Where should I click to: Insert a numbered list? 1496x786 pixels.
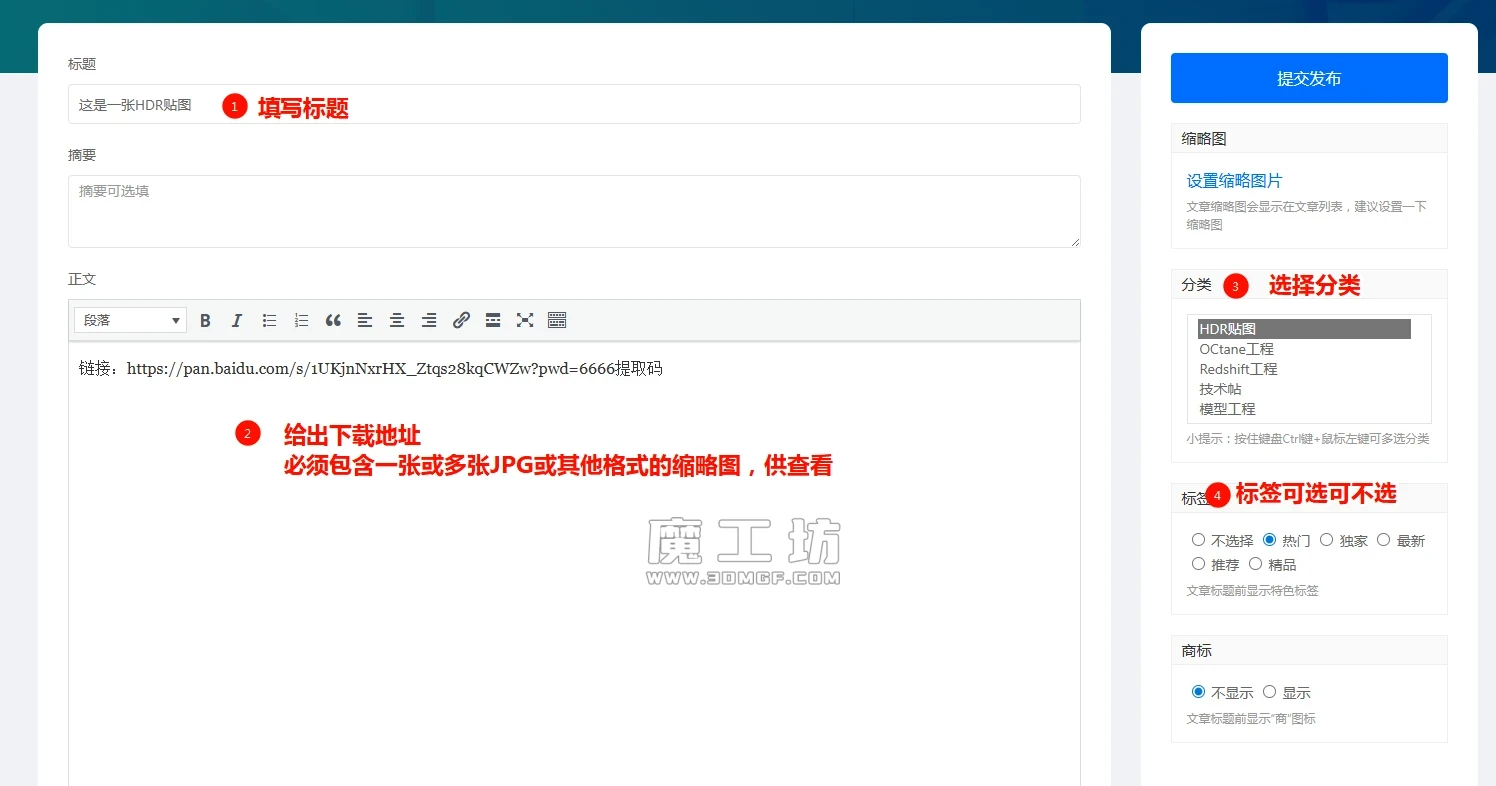(301, 320)
